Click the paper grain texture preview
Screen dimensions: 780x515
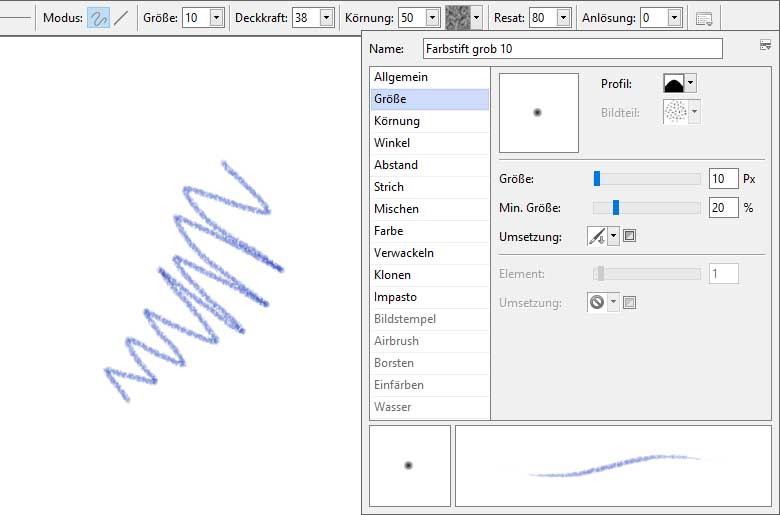[457, 18]
